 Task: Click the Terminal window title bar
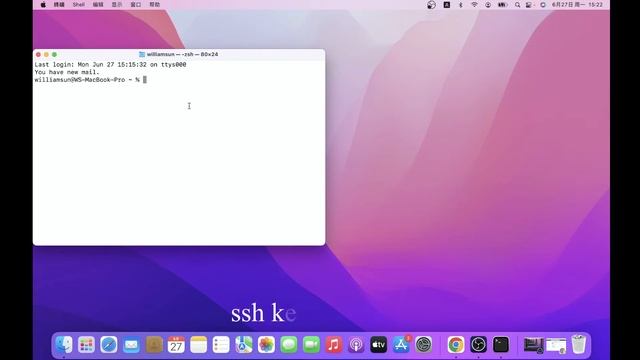pos(179,54)
